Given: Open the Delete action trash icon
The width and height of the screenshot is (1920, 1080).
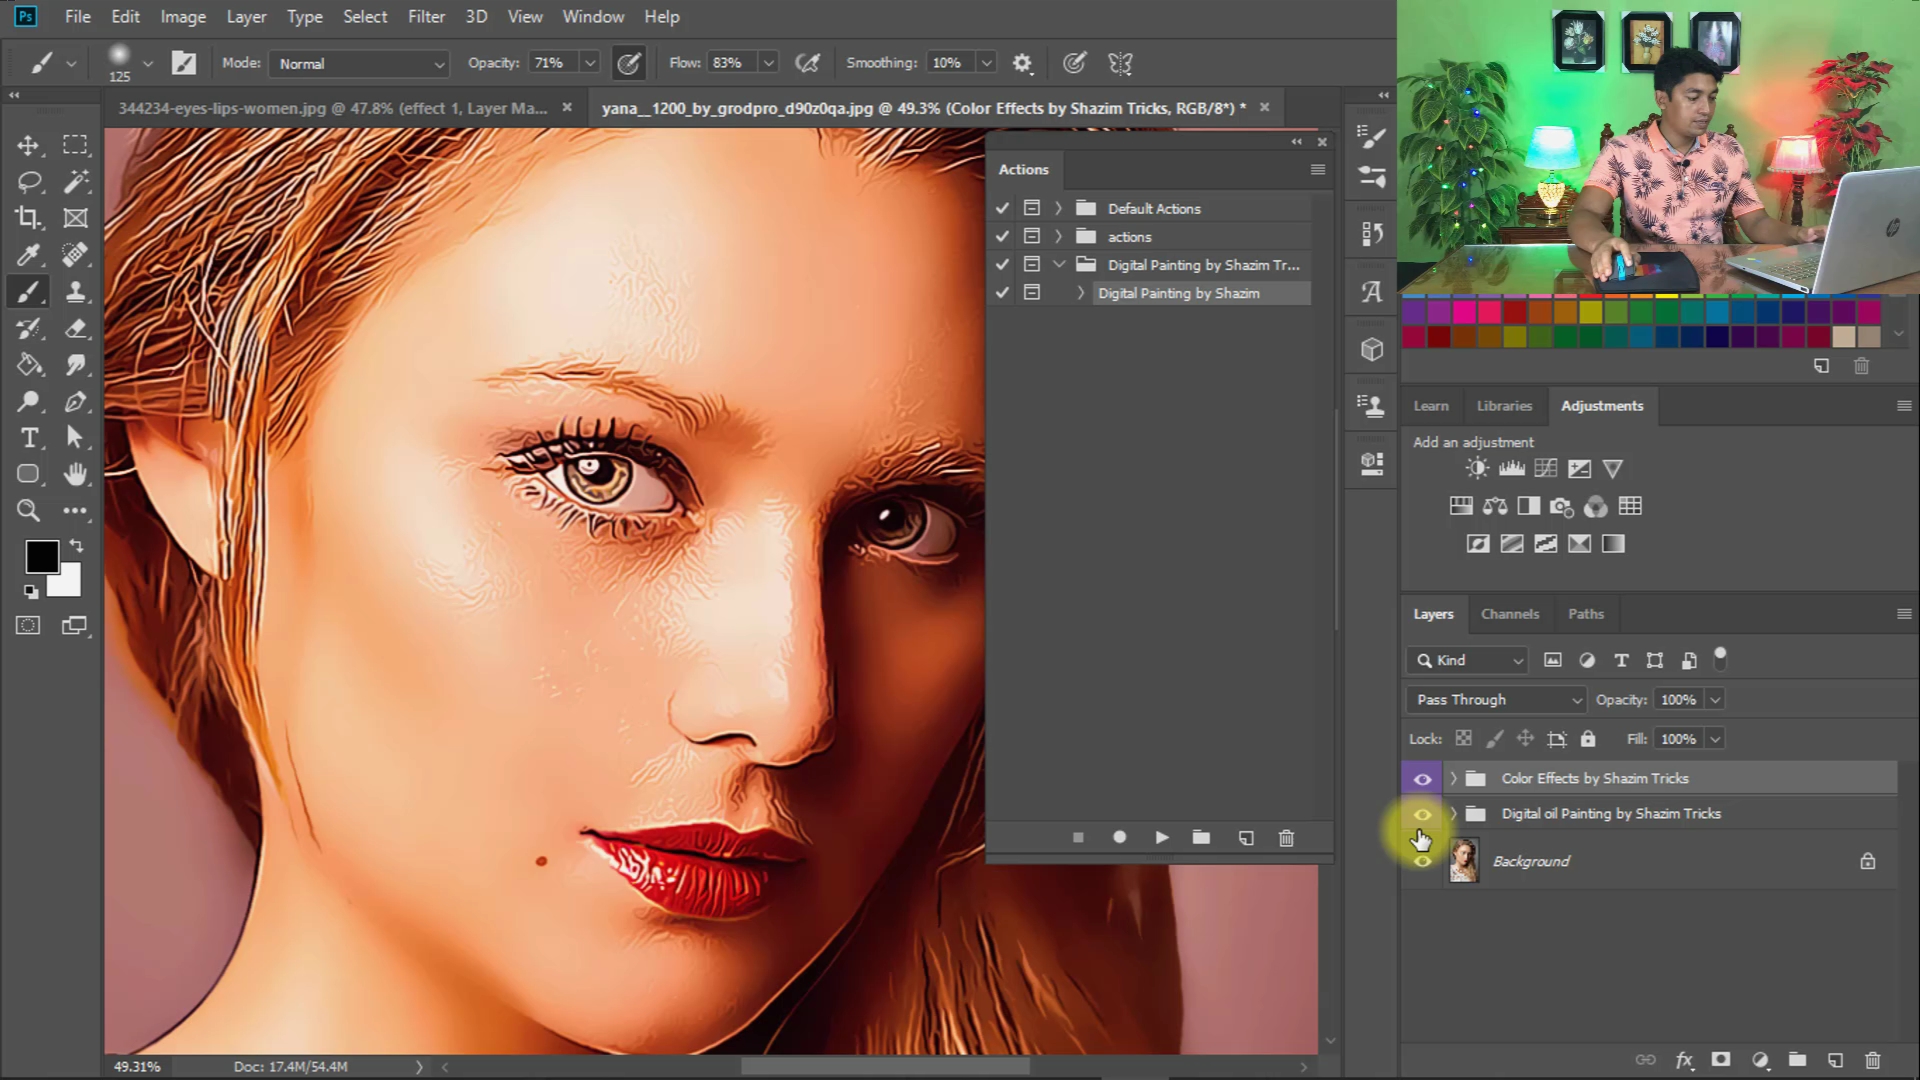Looking at the screenshot, I should pyautogui.click(x=1286, y=838).
